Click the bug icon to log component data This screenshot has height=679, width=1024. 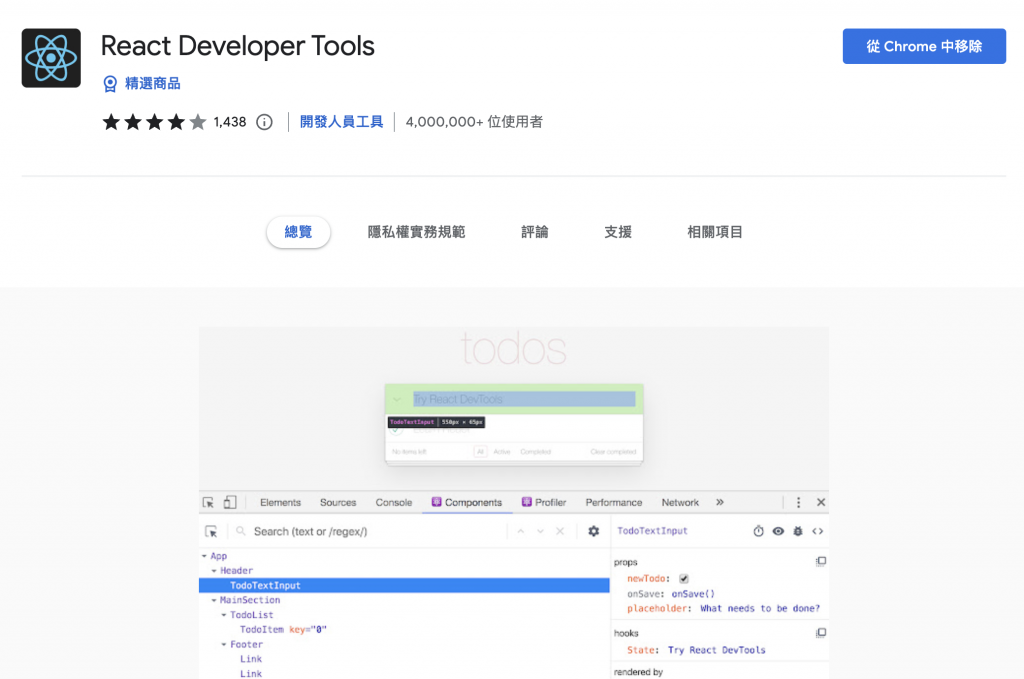click(x=797, y=531)
